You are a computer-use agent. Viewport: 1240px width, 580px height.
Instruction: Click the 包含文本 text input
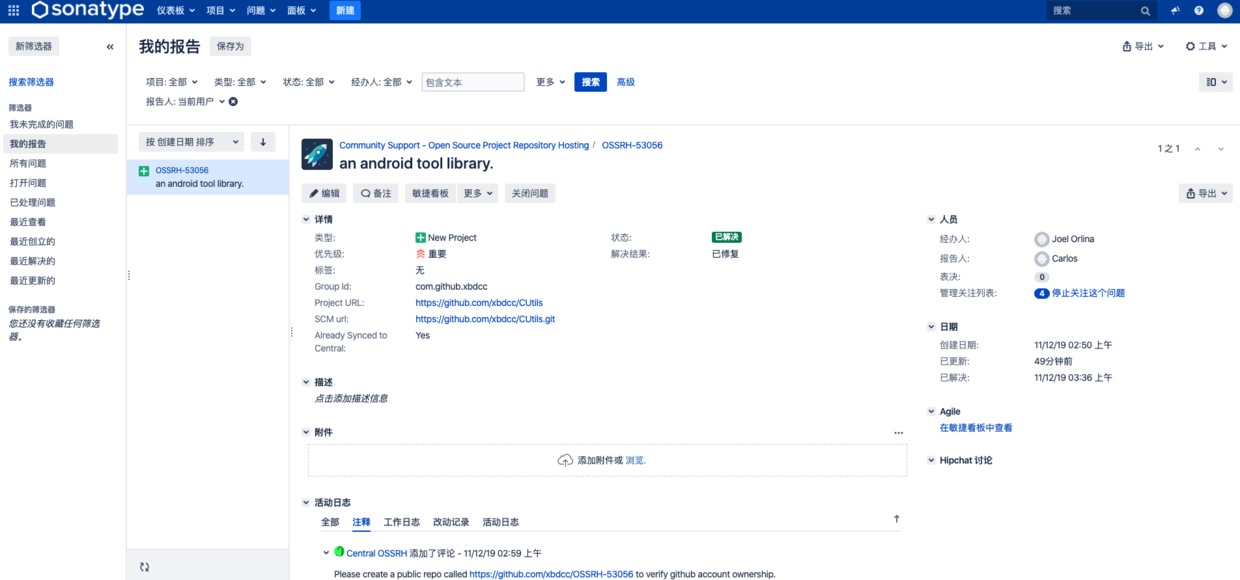pyautogui.click(x=473, y=82)
